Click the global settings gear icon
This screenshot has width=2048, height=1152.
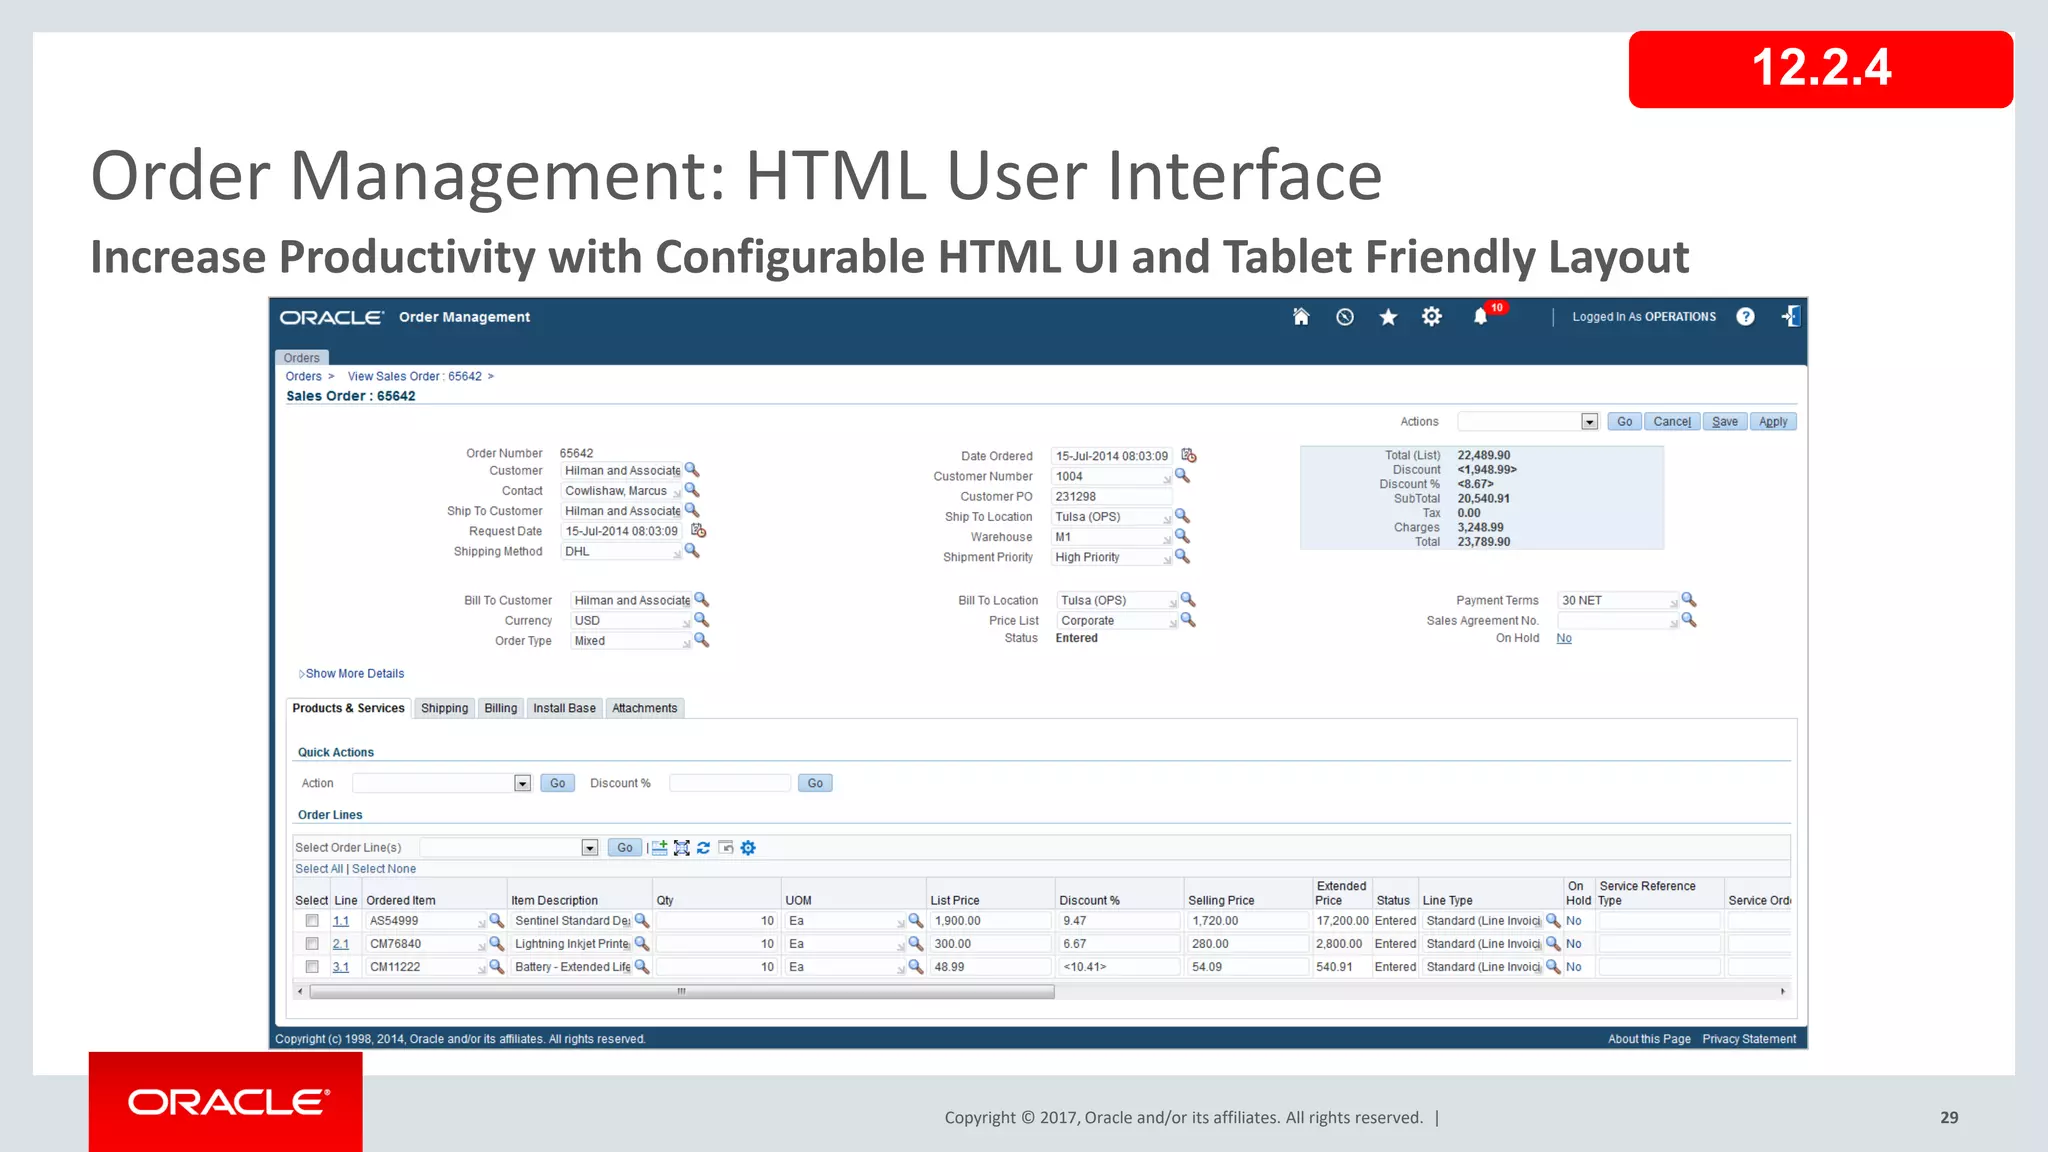[x=1432, y=317]
